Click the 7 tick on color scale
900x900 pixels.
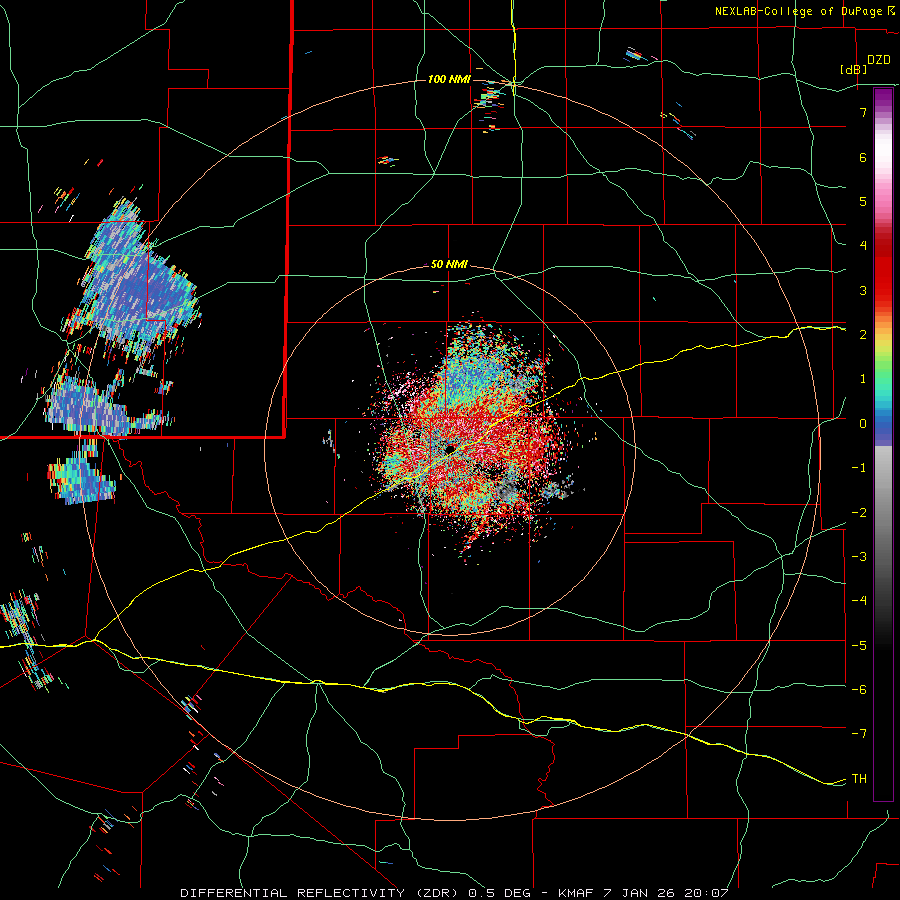[x=863, y=112]
